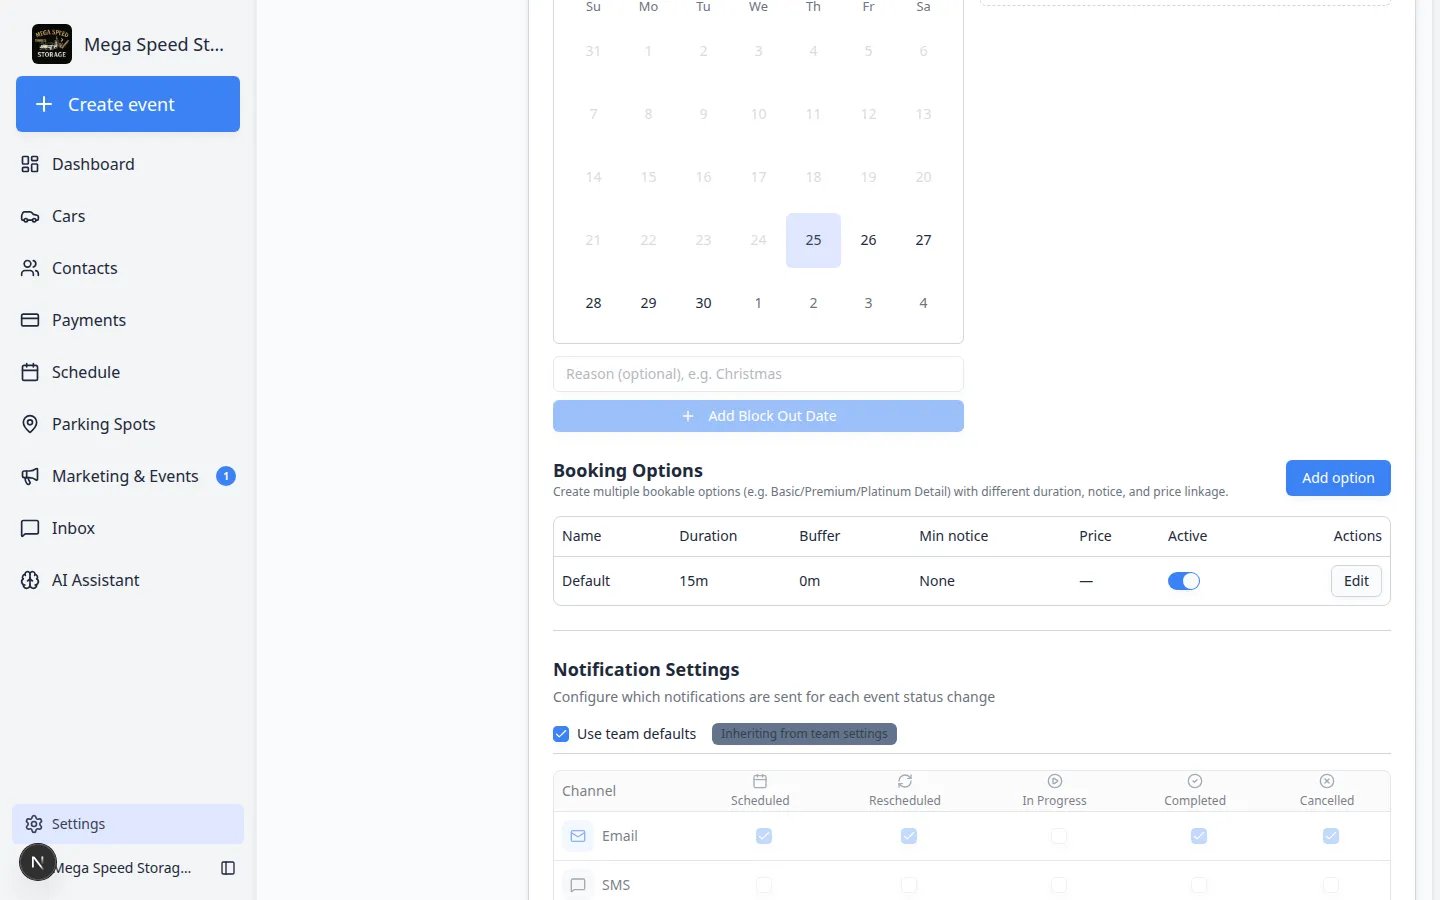Open Mega Speed Storage account menu
This screenshot has width=1440, height=900.
(x=122, y=868)
